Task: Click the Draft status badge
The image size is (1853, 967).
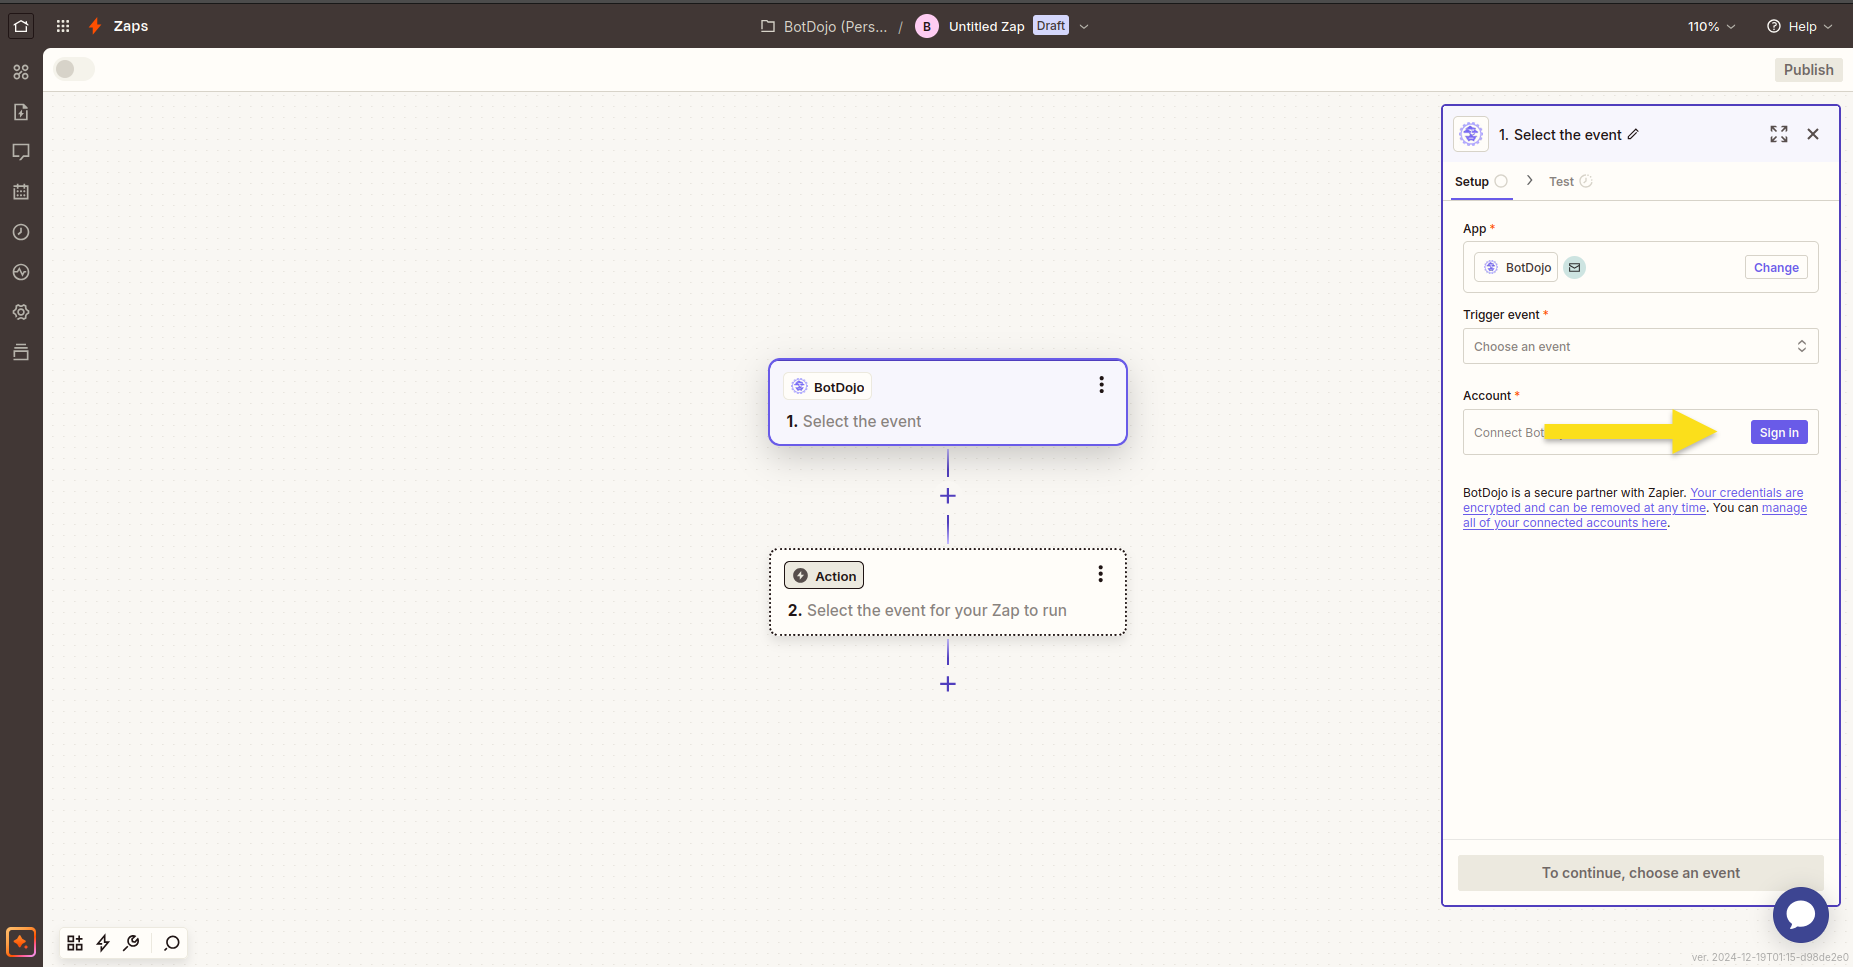Action: click(1051, 26)
